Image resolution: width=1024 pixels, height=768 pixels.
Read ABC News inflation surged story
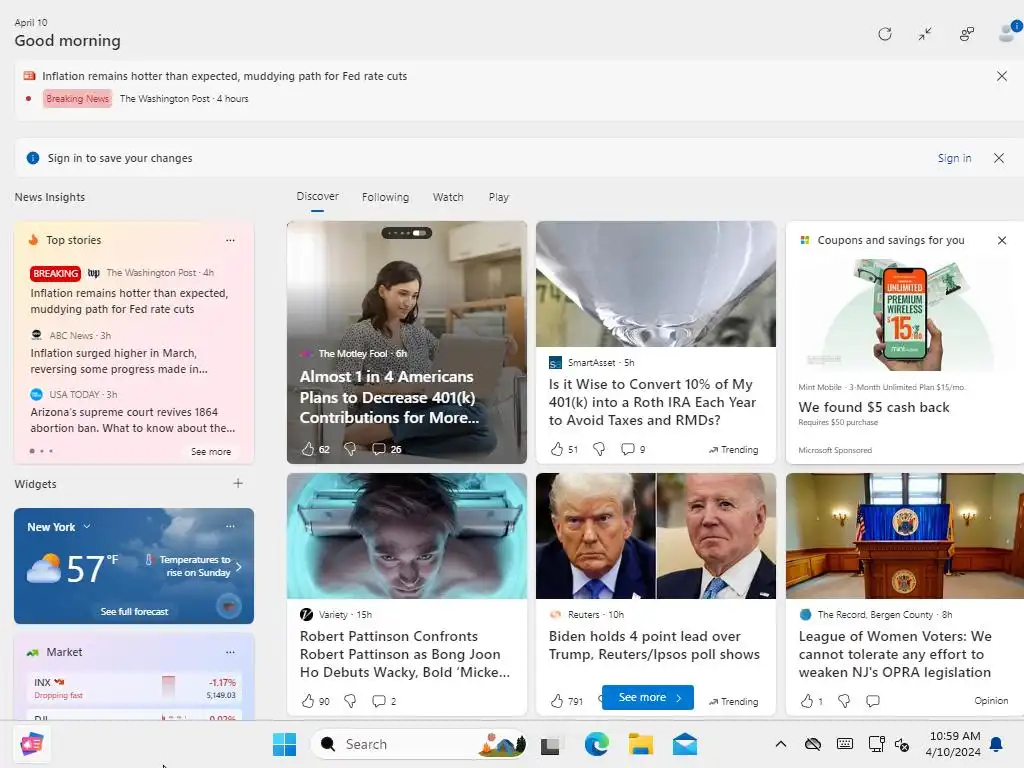pos(119,361)
